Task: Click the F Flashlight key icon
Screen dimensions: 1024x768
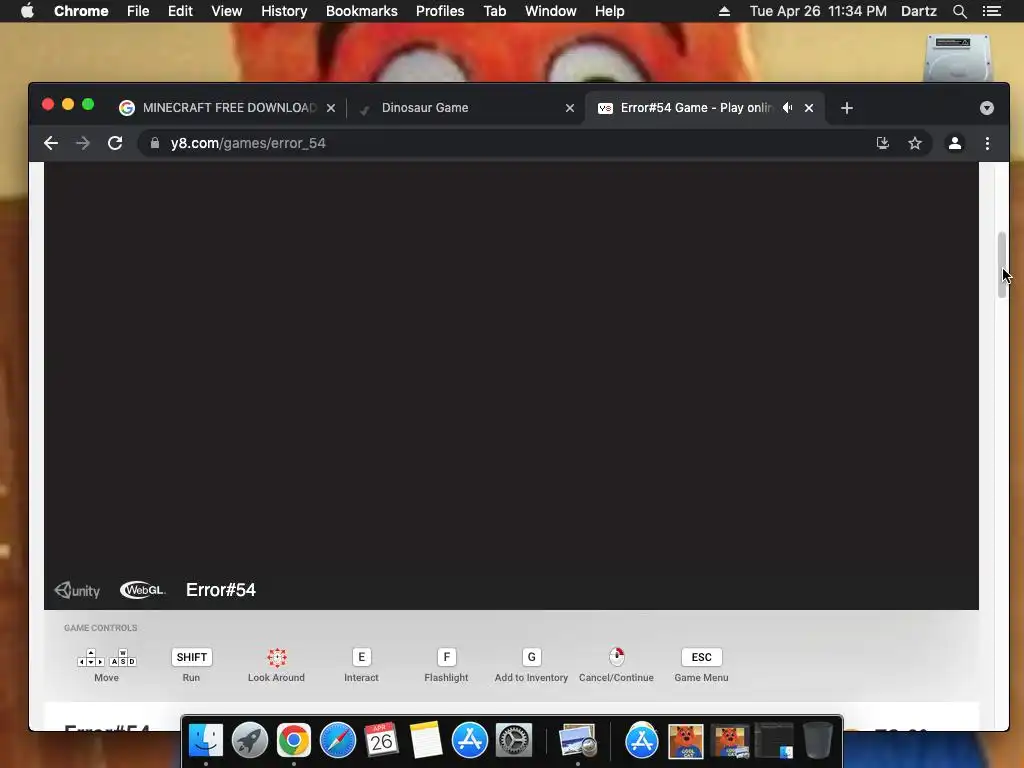Action: [x=447, y=657]
